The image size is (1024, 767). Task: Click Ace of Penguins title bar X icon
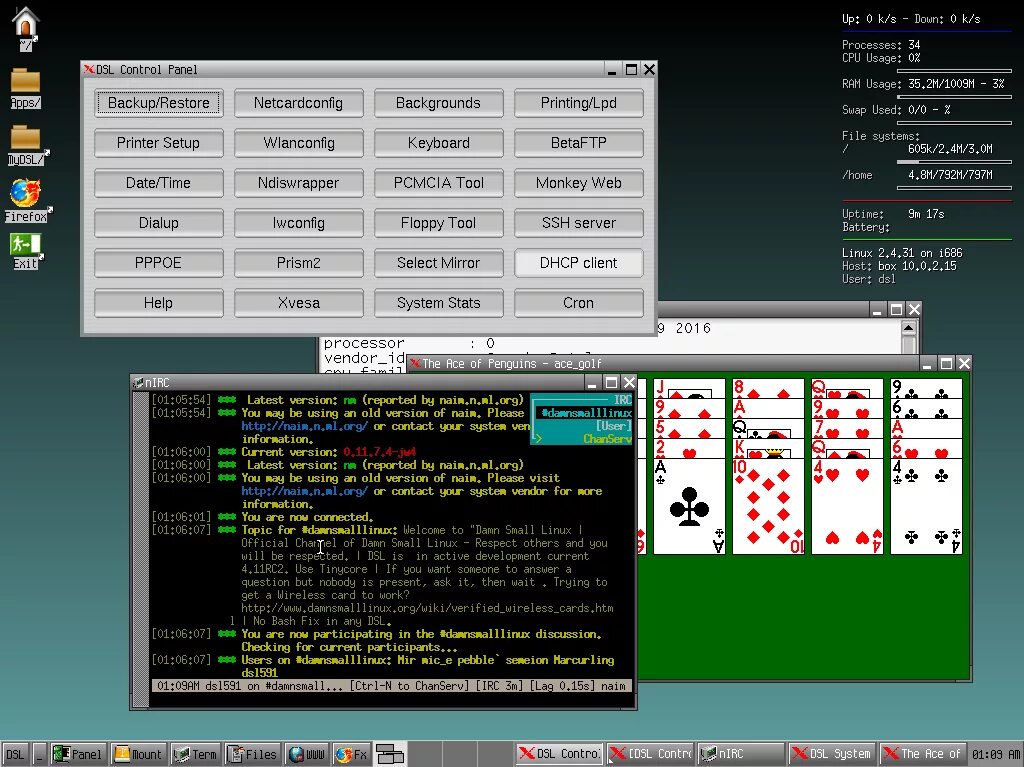415,363
